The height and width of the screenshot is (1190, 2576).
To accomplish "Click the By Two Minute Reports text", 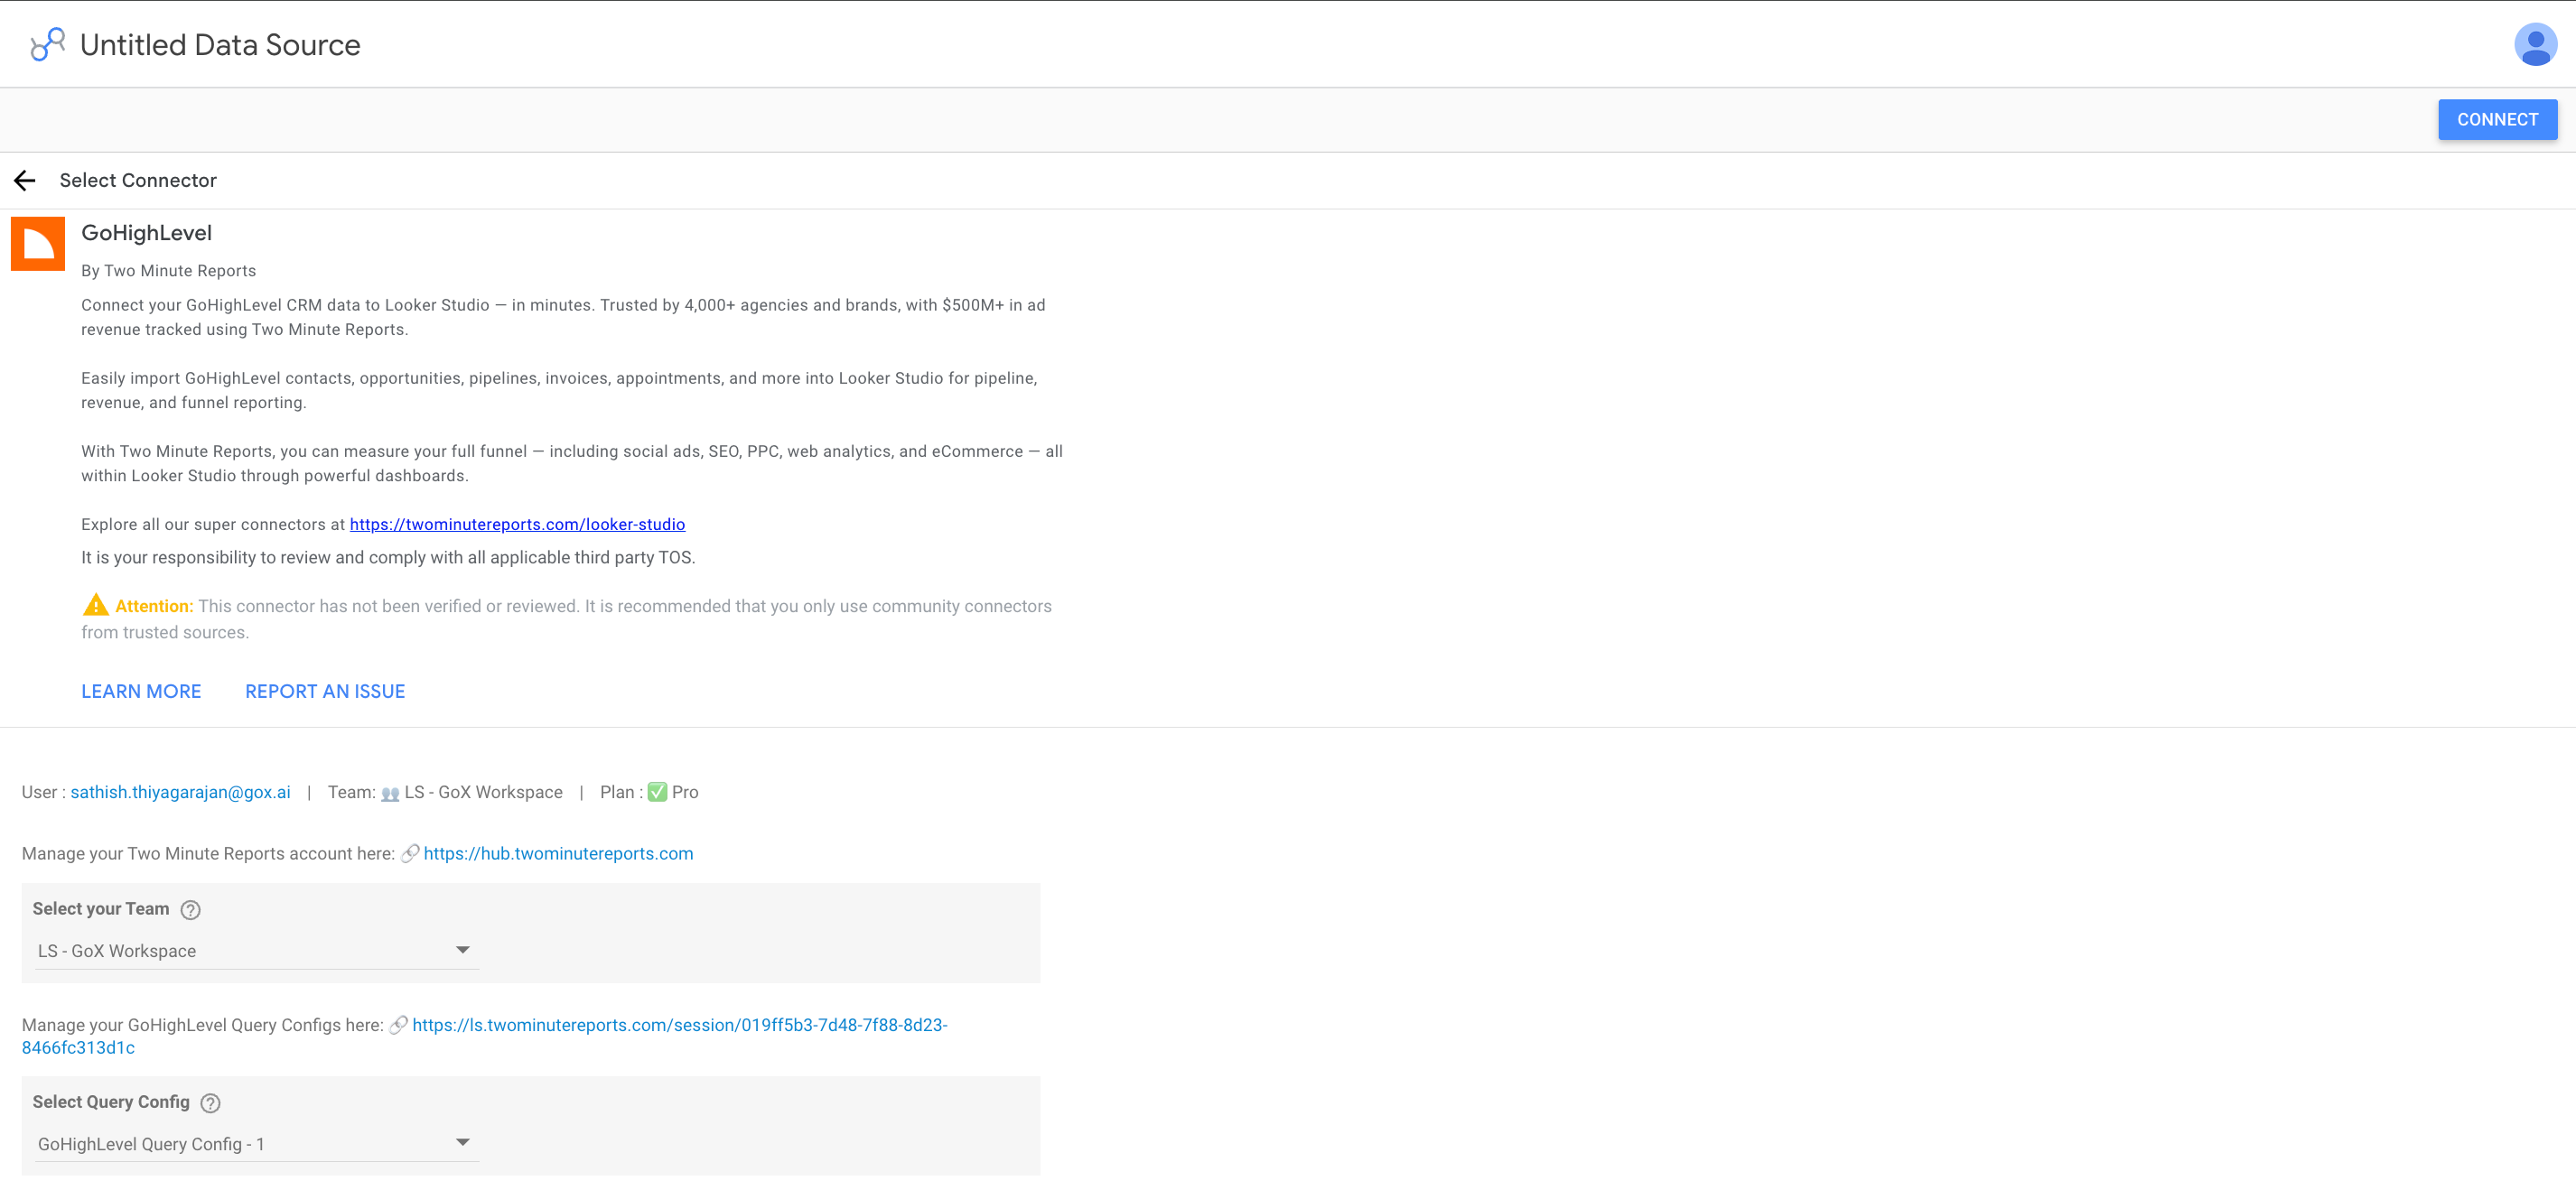I will coord(168,271).
